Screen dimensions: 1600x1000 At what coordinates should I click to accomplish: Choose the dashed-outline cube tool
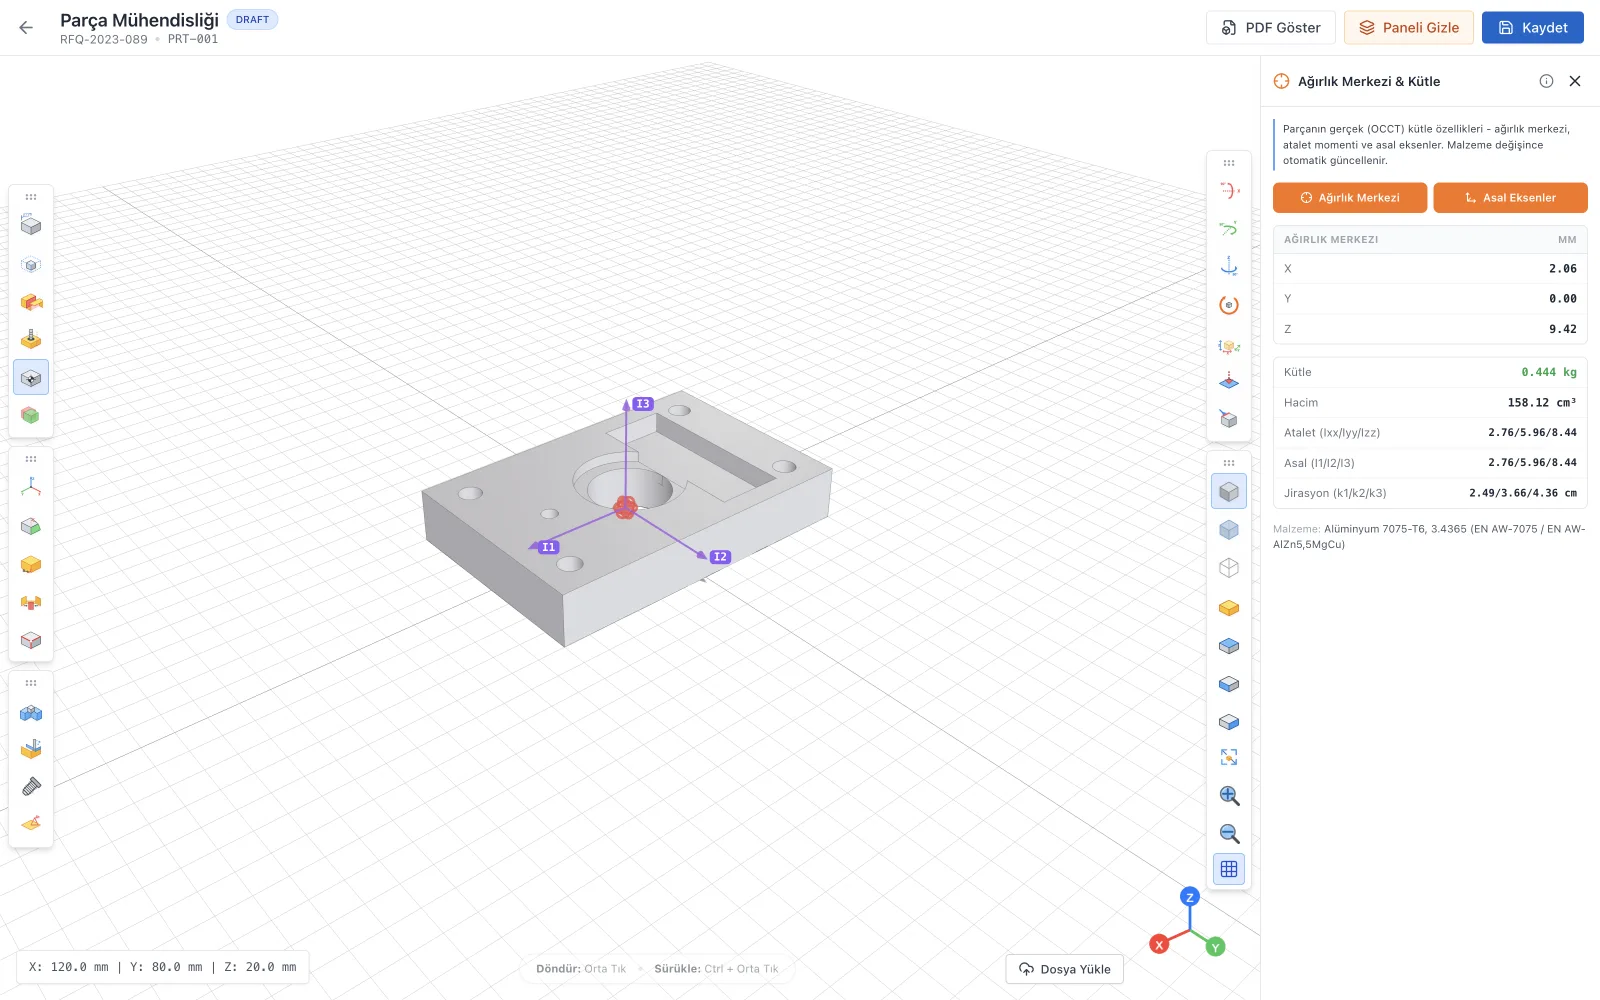click(x=31, y=264)
